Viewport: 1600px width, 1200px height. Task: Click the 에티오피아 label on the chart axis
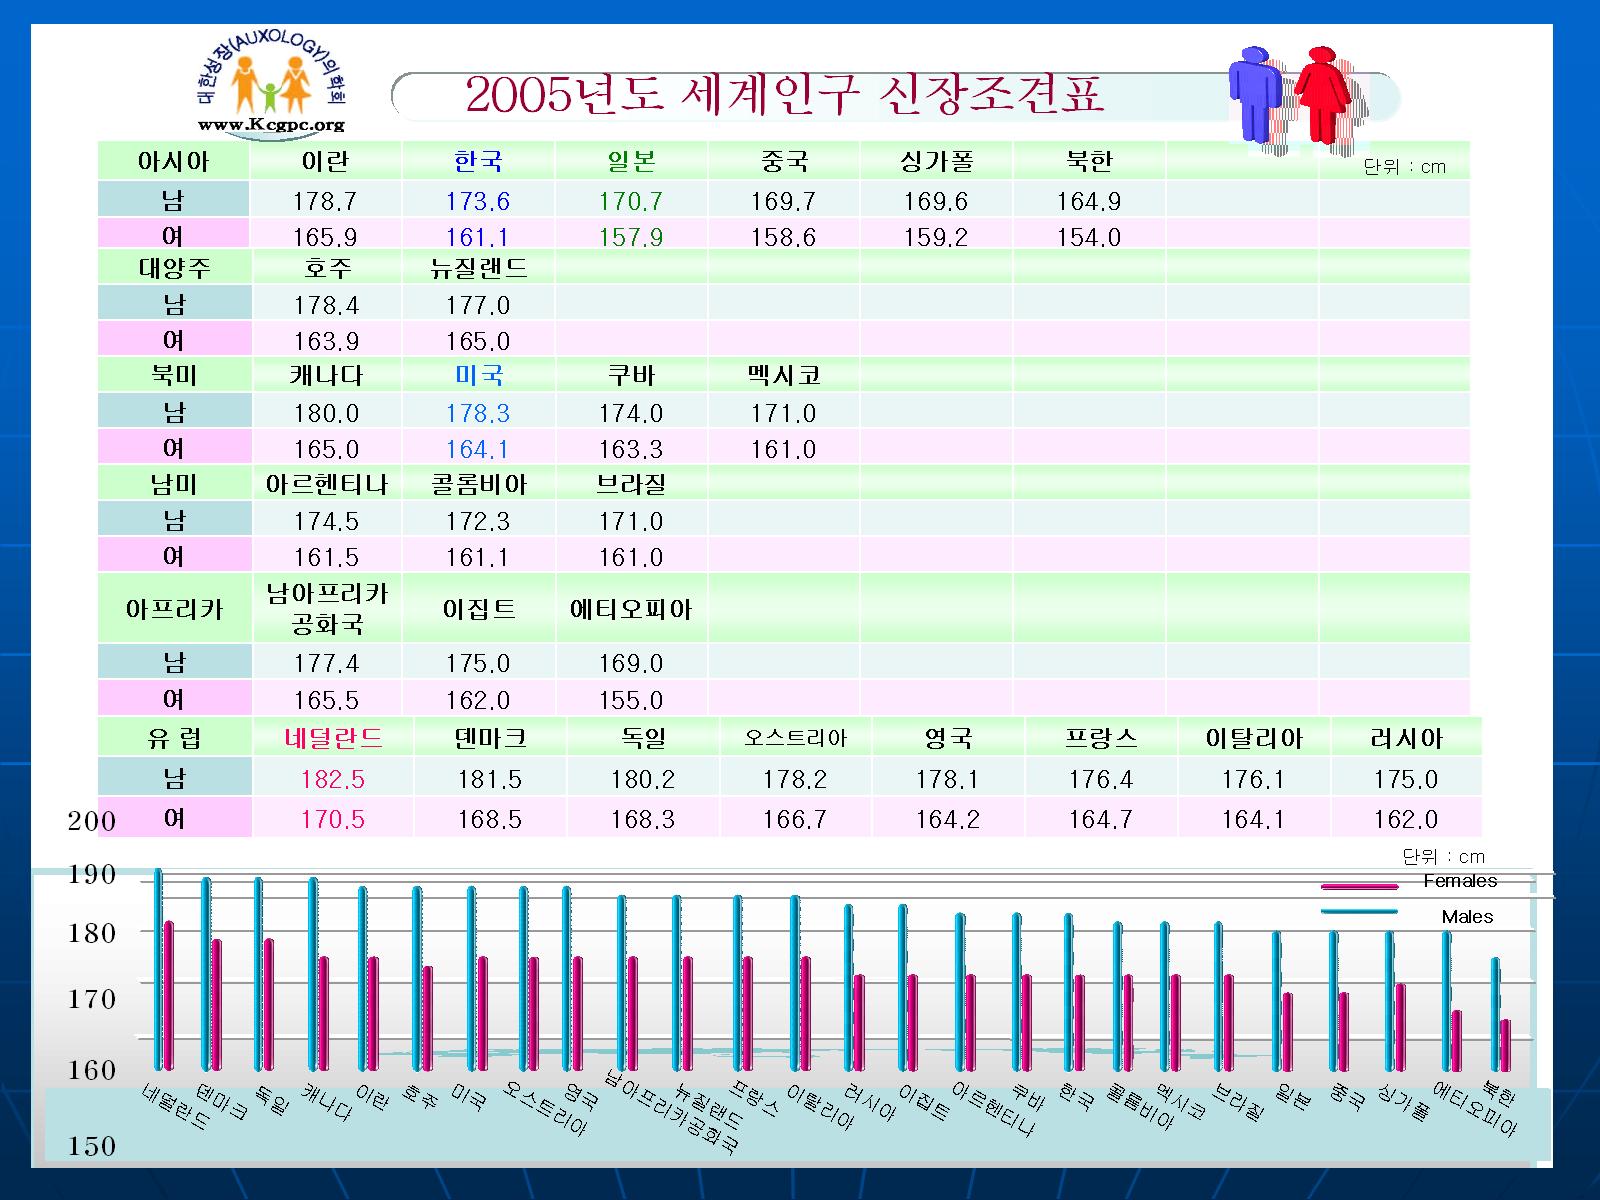click(1475, 1108)
